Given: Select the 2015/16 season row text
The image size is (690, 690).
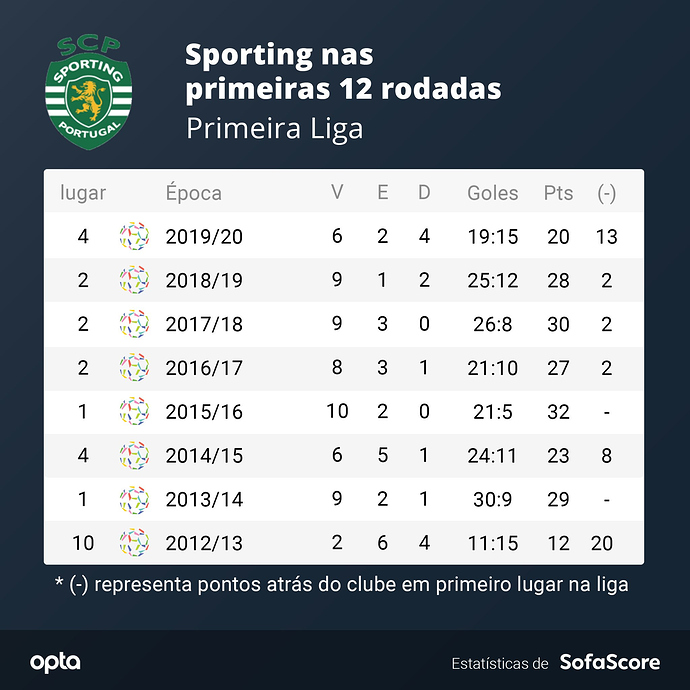Looking at the screenshot, I should click(204, 412).
